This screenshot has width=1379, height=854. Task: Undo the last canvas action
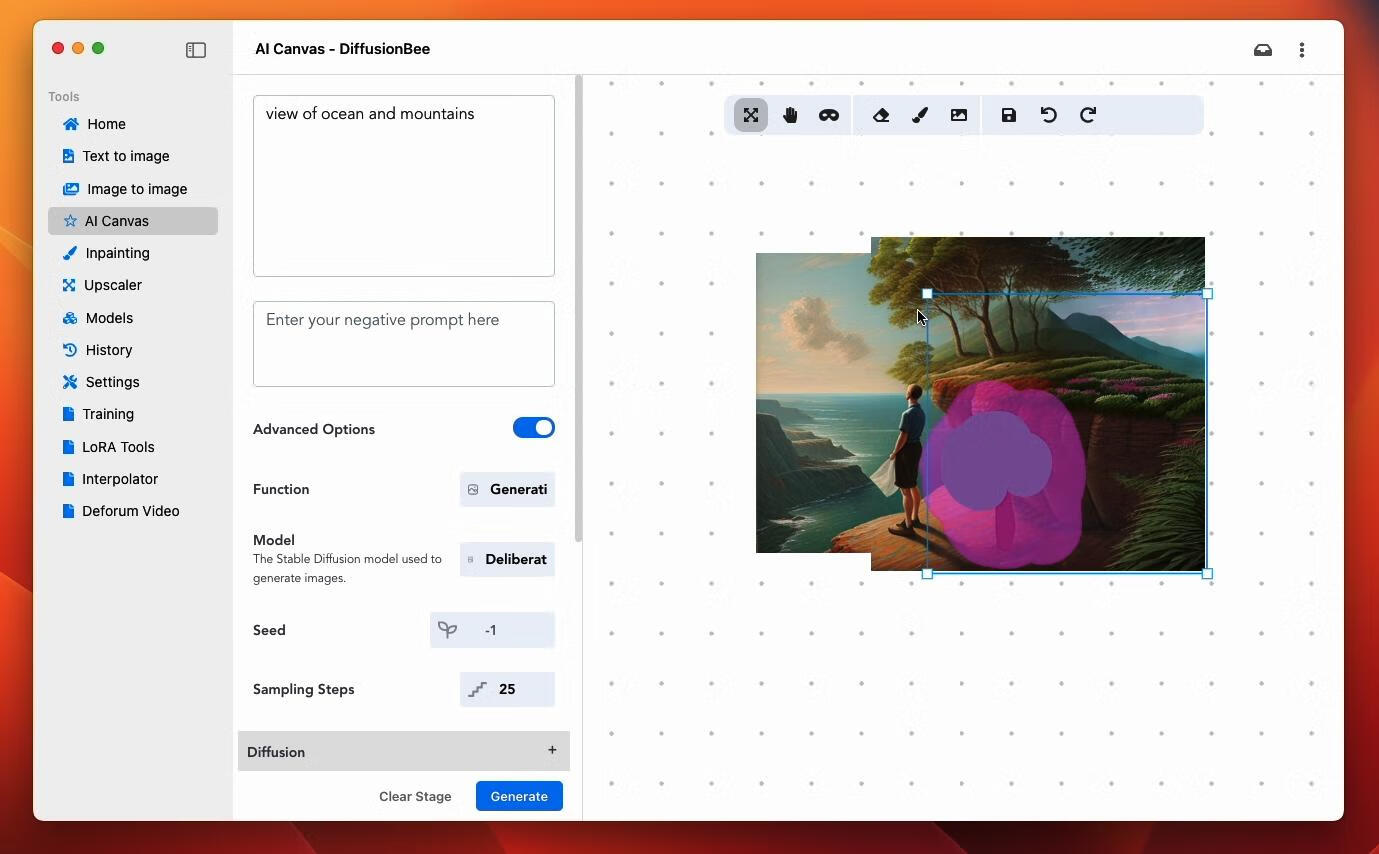click(1047, 114)
